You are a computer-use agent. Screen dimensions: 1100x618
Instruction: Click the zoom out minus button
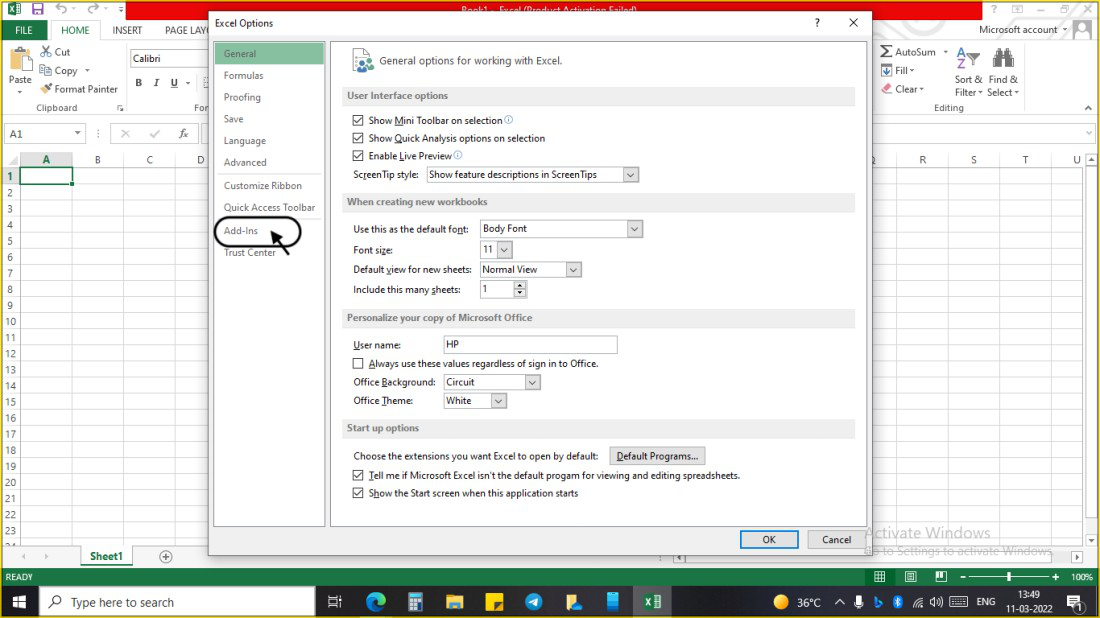963,577
